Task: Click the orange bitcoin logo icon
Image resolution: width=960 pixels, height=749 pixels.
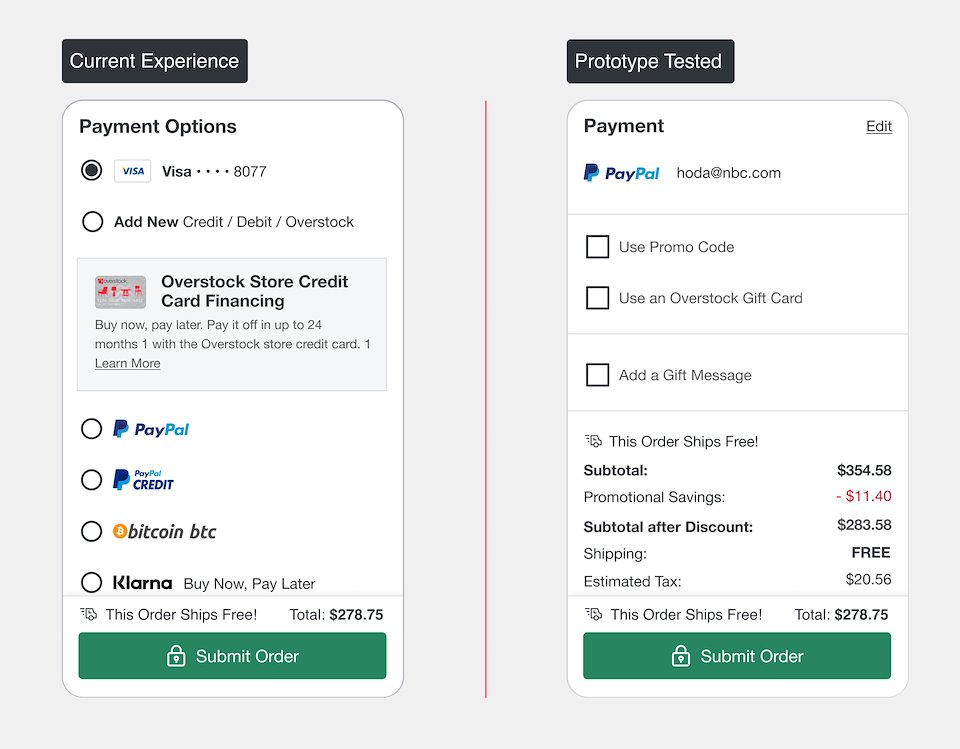Action: click(120, 531)
